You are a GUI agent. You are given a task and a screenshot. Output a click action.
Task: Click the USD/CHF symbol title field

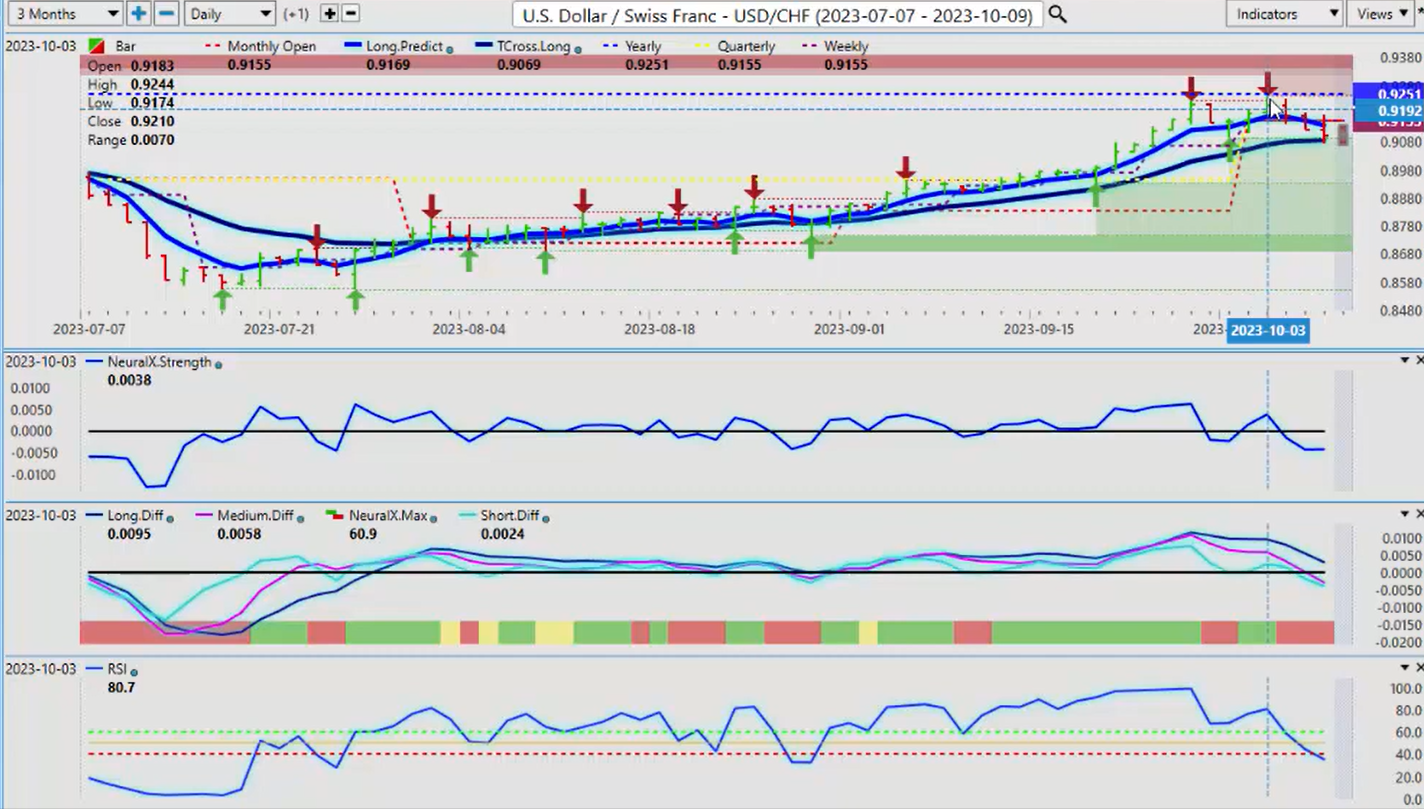tap(777, 14)
